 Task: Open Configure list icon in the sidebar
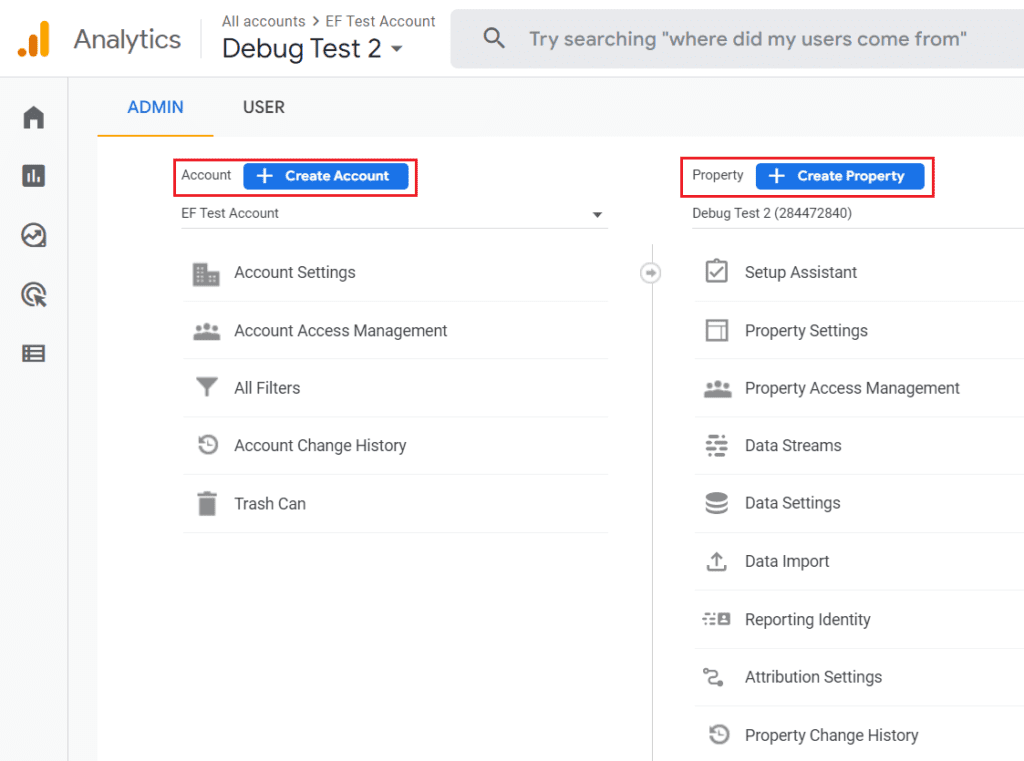[34, 353]
